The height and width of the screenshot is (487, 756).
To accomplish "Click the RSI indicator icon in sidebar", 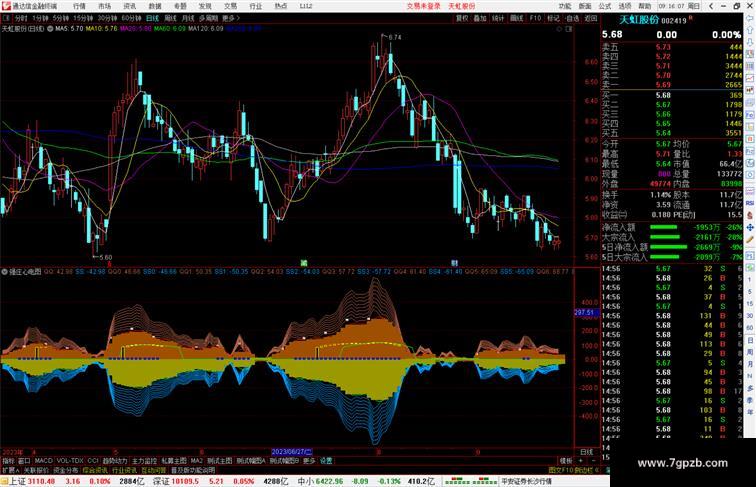I will tap(750, 203).
